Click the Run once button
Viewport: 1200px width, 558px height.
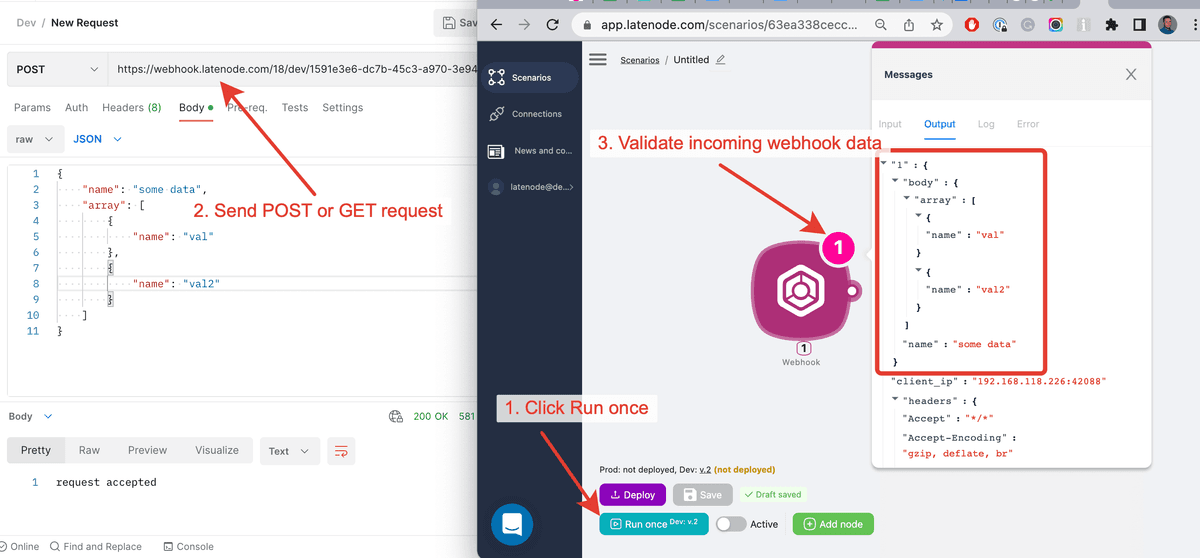(653, 523)
